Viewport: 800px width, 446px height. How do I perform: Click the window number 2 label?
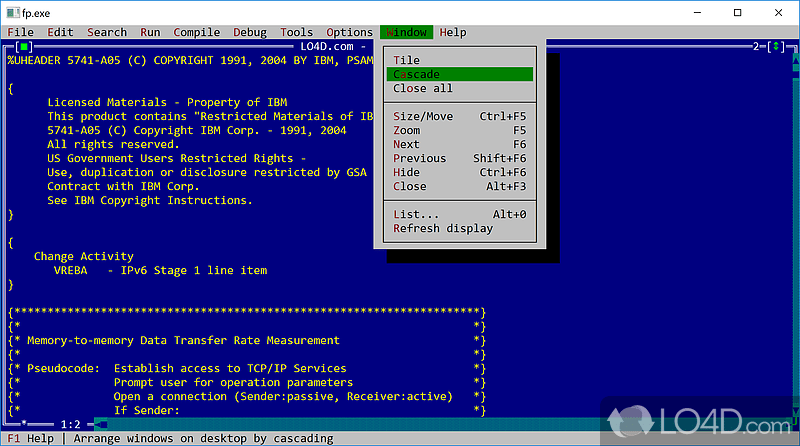tap(756, 46)
